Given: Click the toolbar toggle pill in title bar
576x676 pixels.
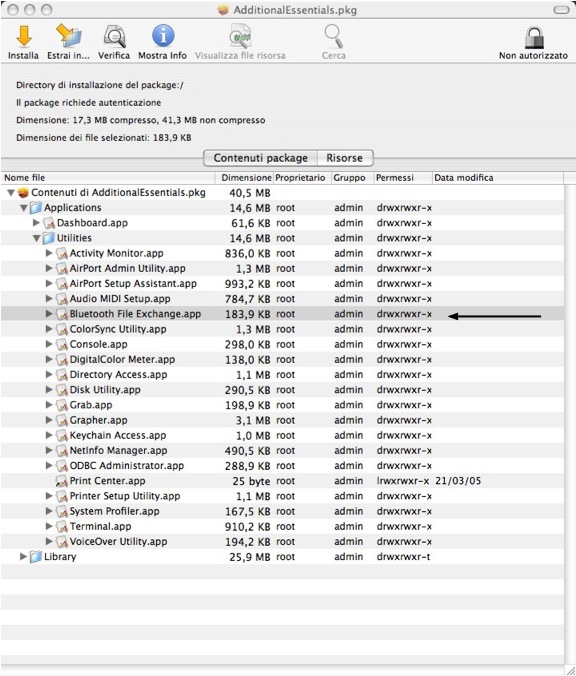Looking at the screenshot, I should 561,9.
